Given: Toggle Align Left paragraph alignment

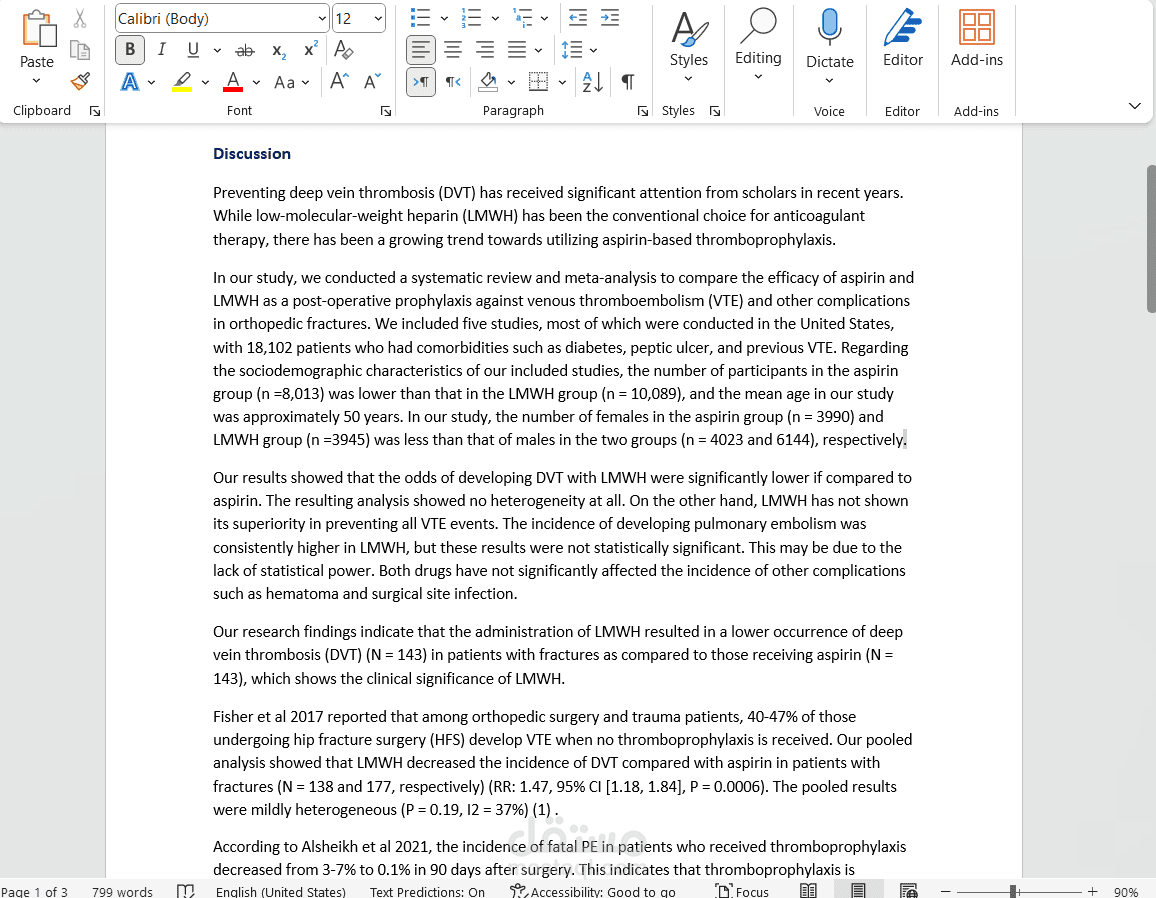Looking at the screenshot, I should pyautogui.click(x=421, y=50).
